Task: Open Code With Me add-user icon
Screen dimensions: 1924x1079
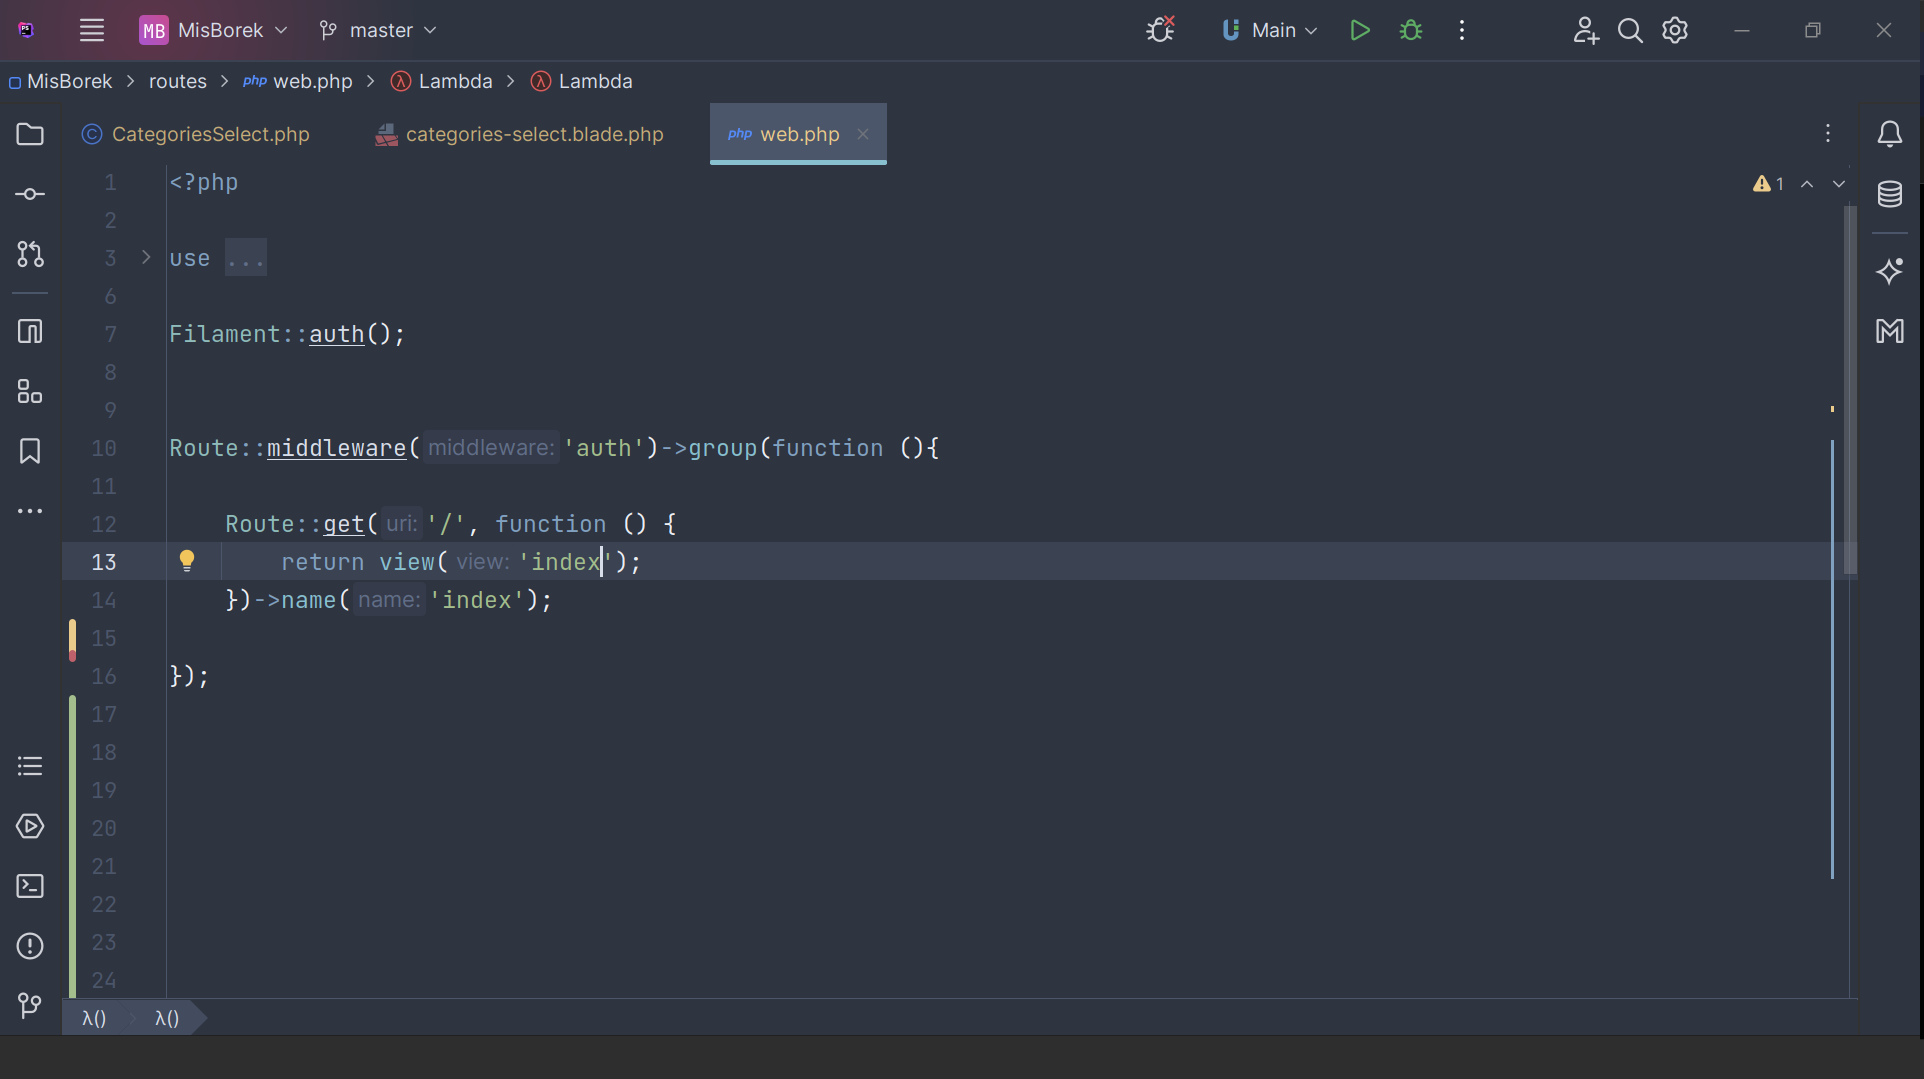Action: coord(1586,30)
